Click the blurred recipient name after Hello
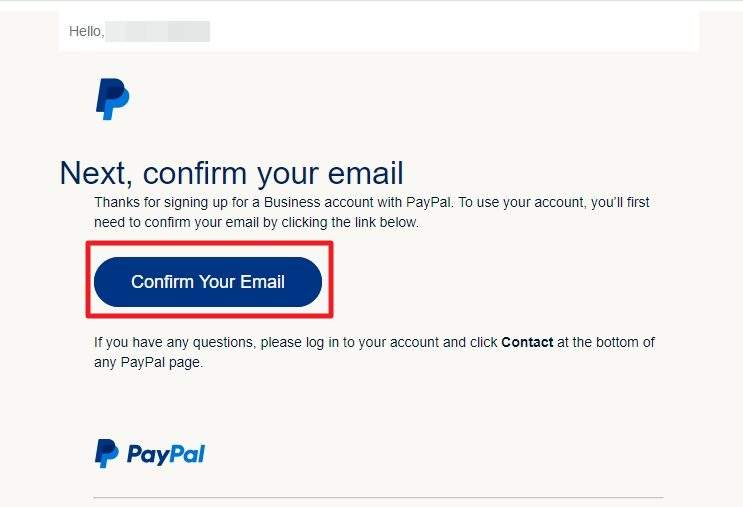The height and width of the screenshot is (507, 743). pos(157,31)
